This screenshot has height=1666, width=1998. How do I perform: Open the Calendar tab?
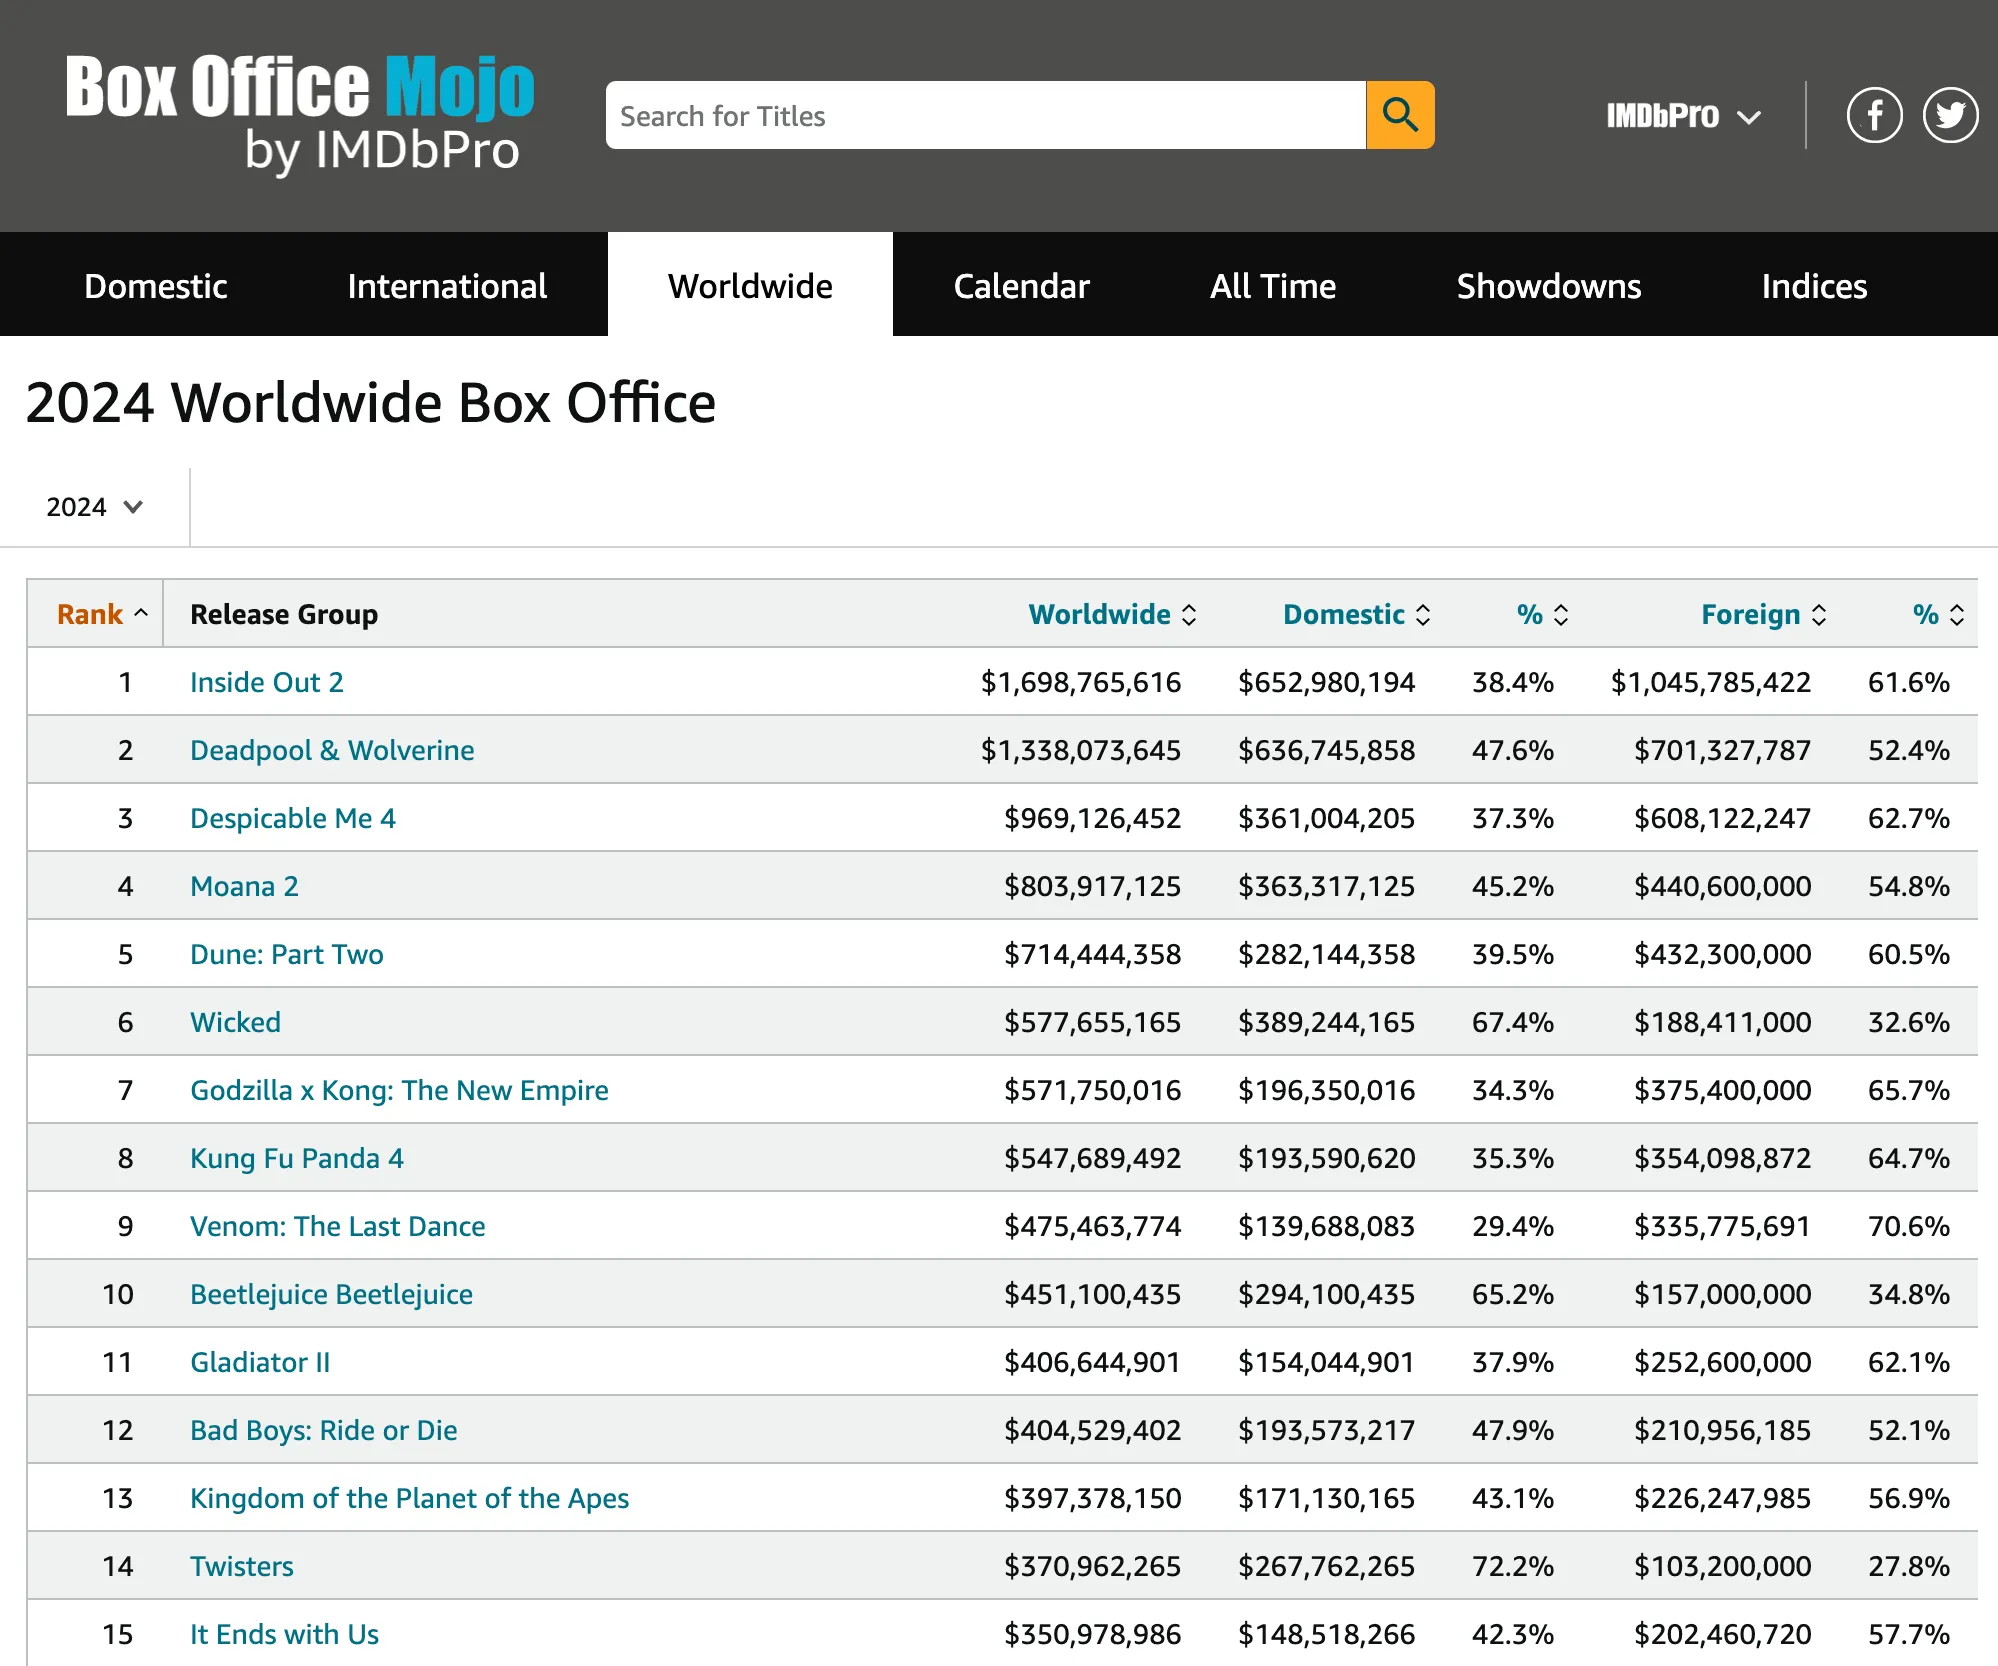pyautogui.click(x=1020, y=286)
